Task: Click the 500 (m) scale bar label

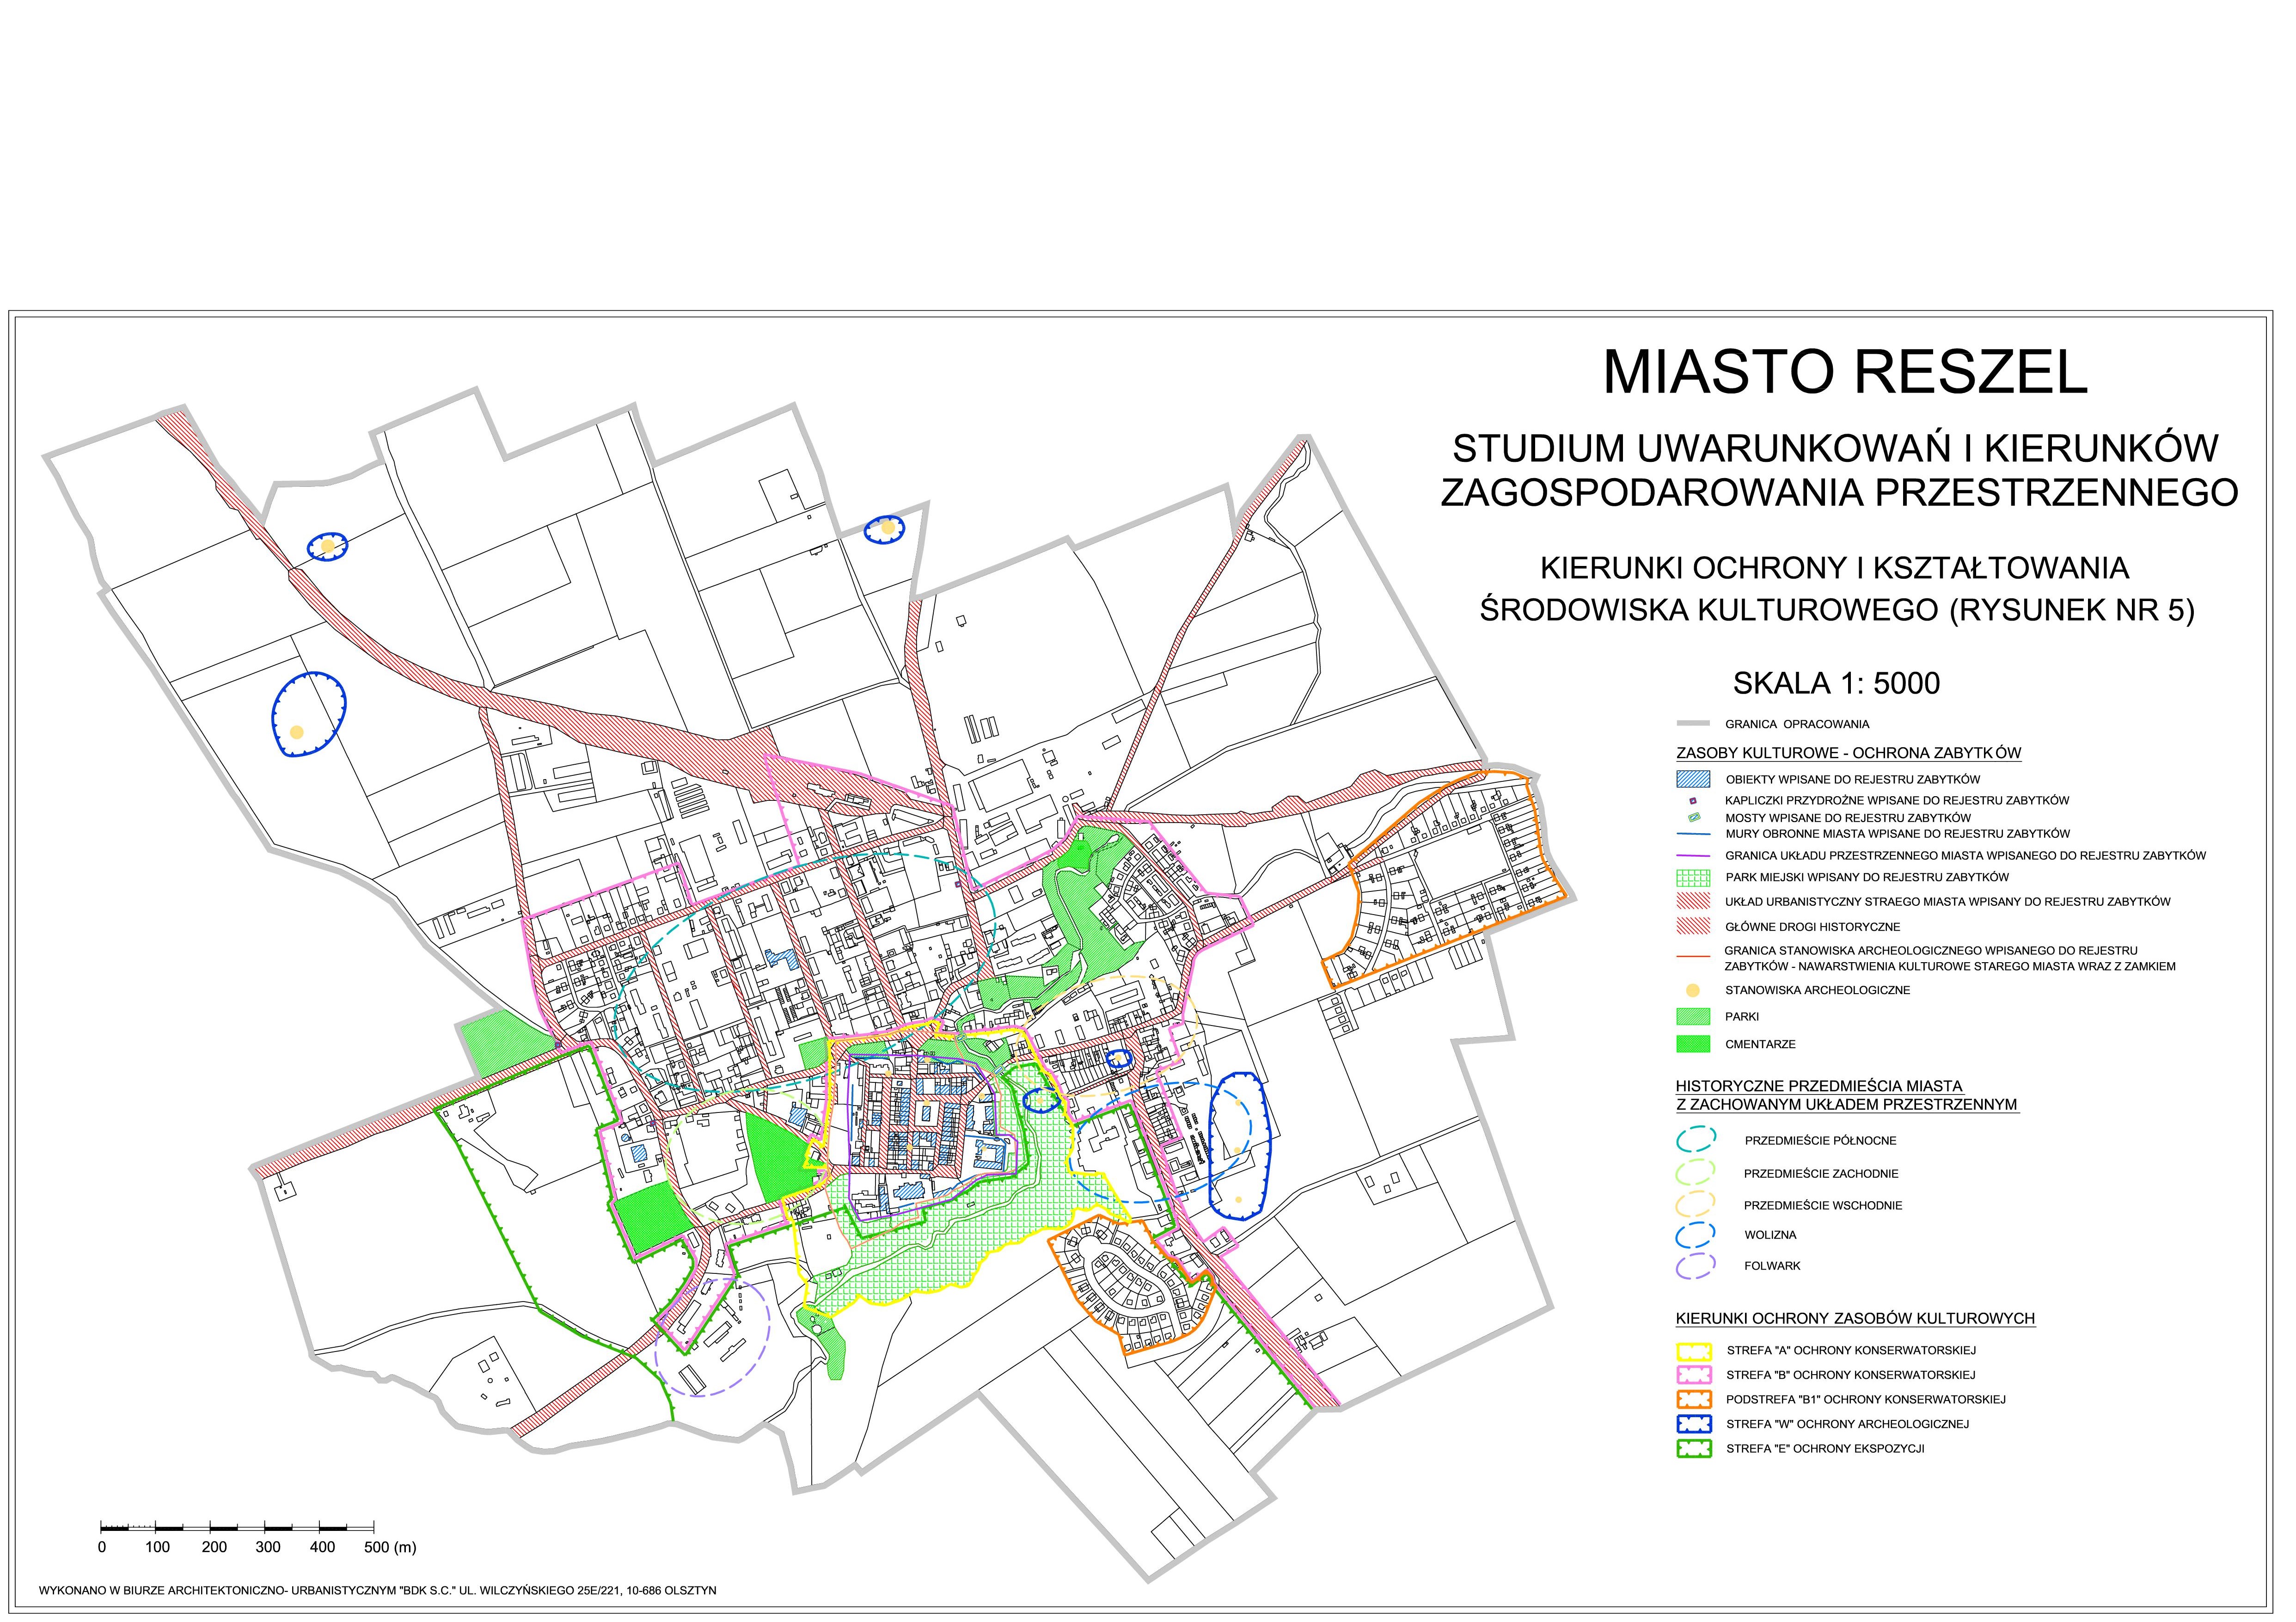Action: (390, 1547)
